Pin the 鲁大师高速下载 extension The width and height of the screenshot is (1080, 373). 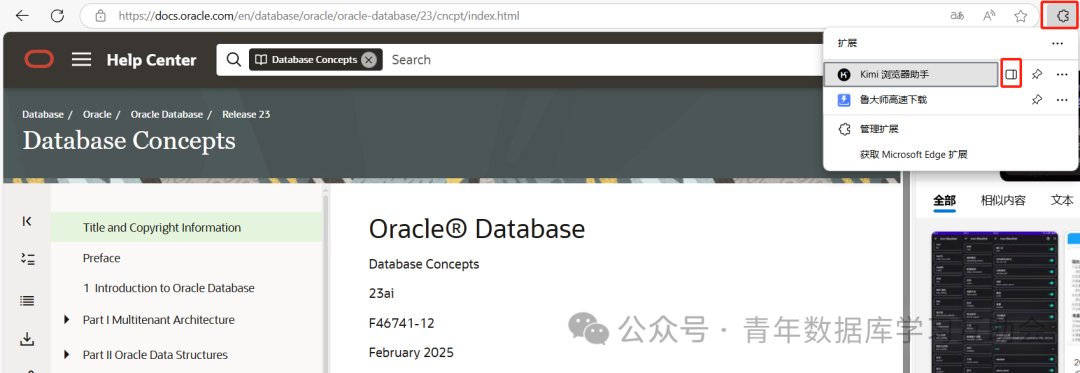[x=1036, y=100]
